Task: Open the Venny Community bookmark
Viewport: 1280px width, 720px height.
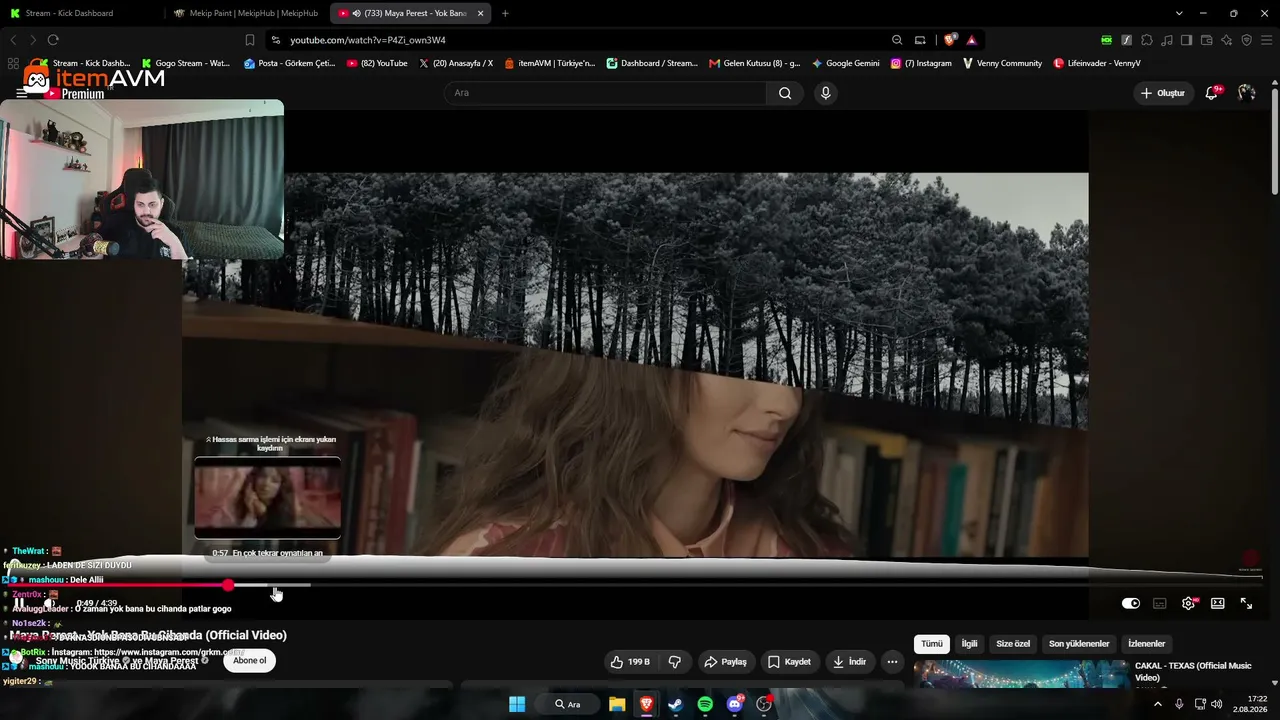Action: coord(1002,63)
